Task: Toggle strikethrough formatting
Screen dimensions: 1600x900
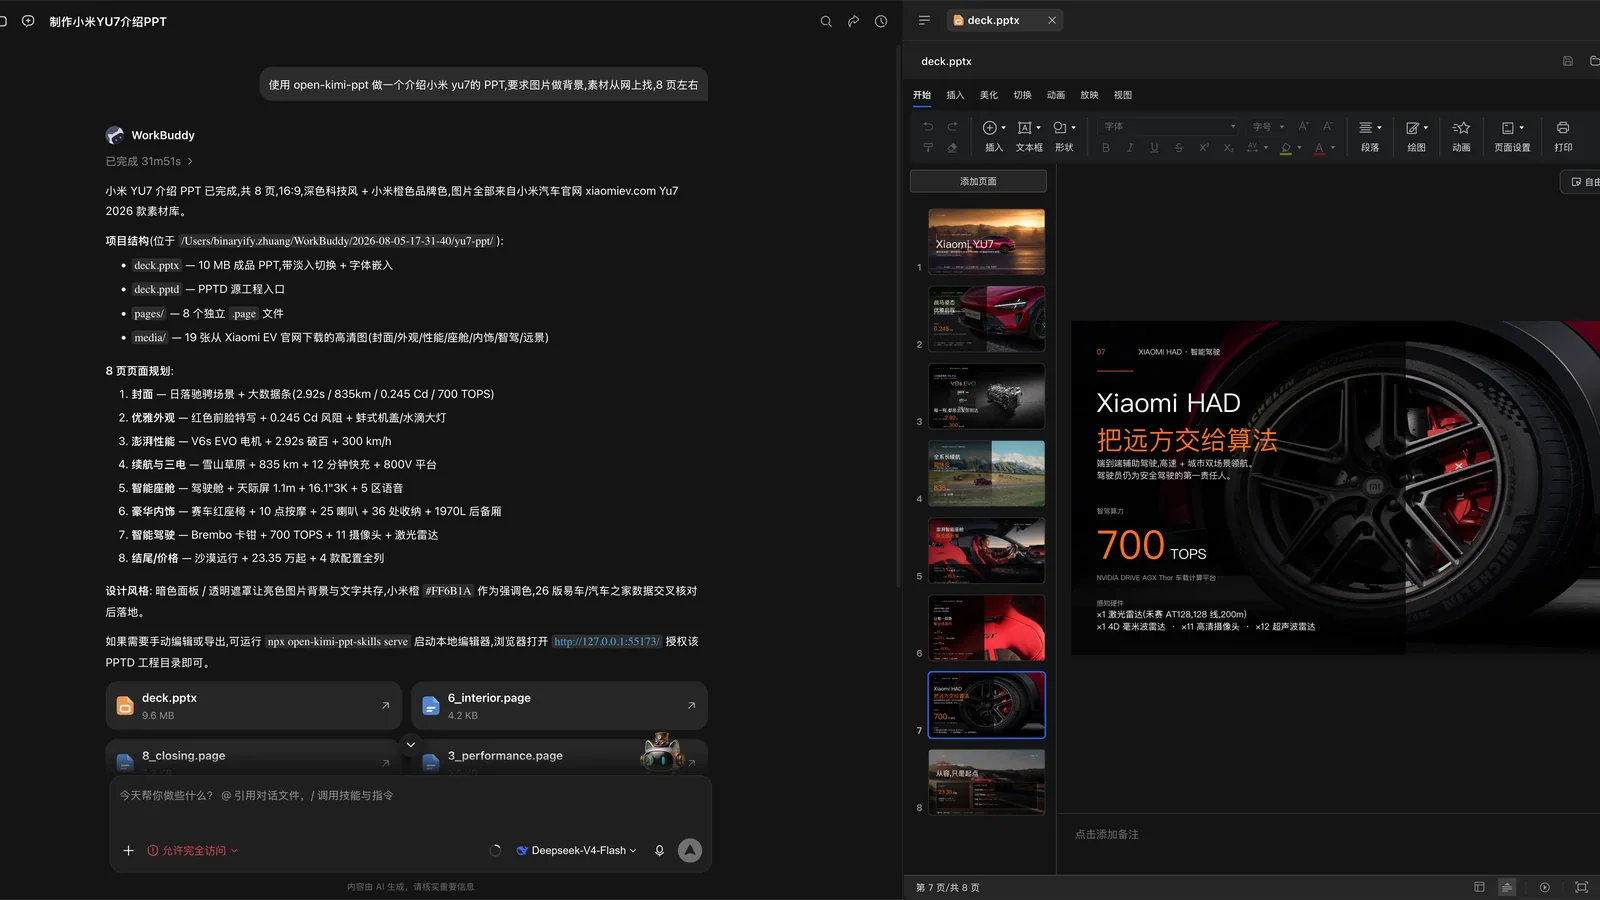Action: [x=1179, y=148]
